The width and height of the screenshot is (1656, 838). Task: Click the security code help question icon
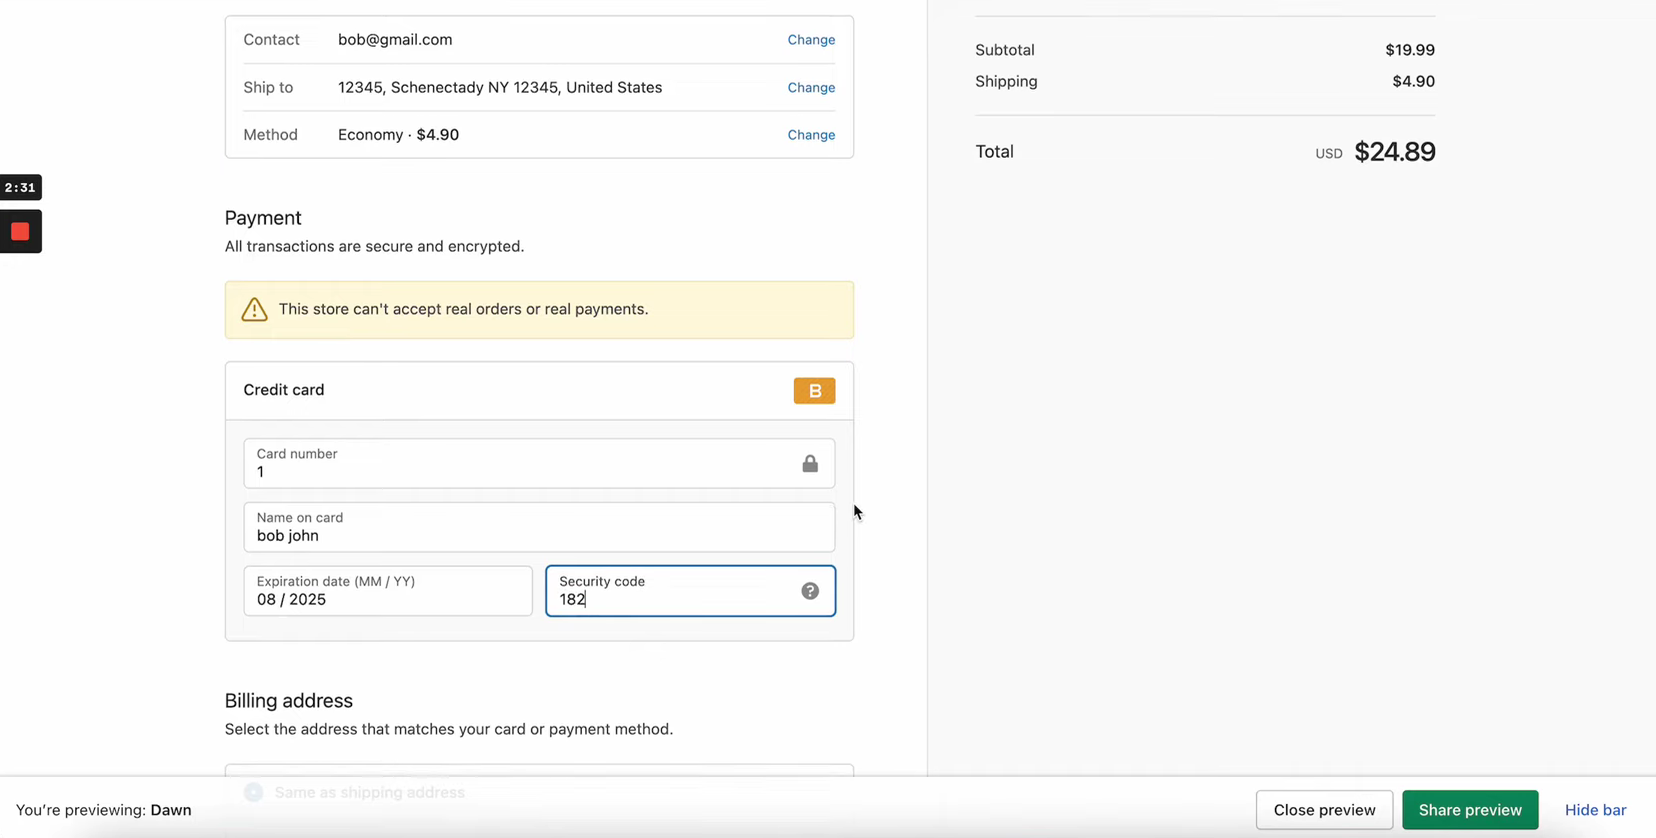tap(810, 591)
